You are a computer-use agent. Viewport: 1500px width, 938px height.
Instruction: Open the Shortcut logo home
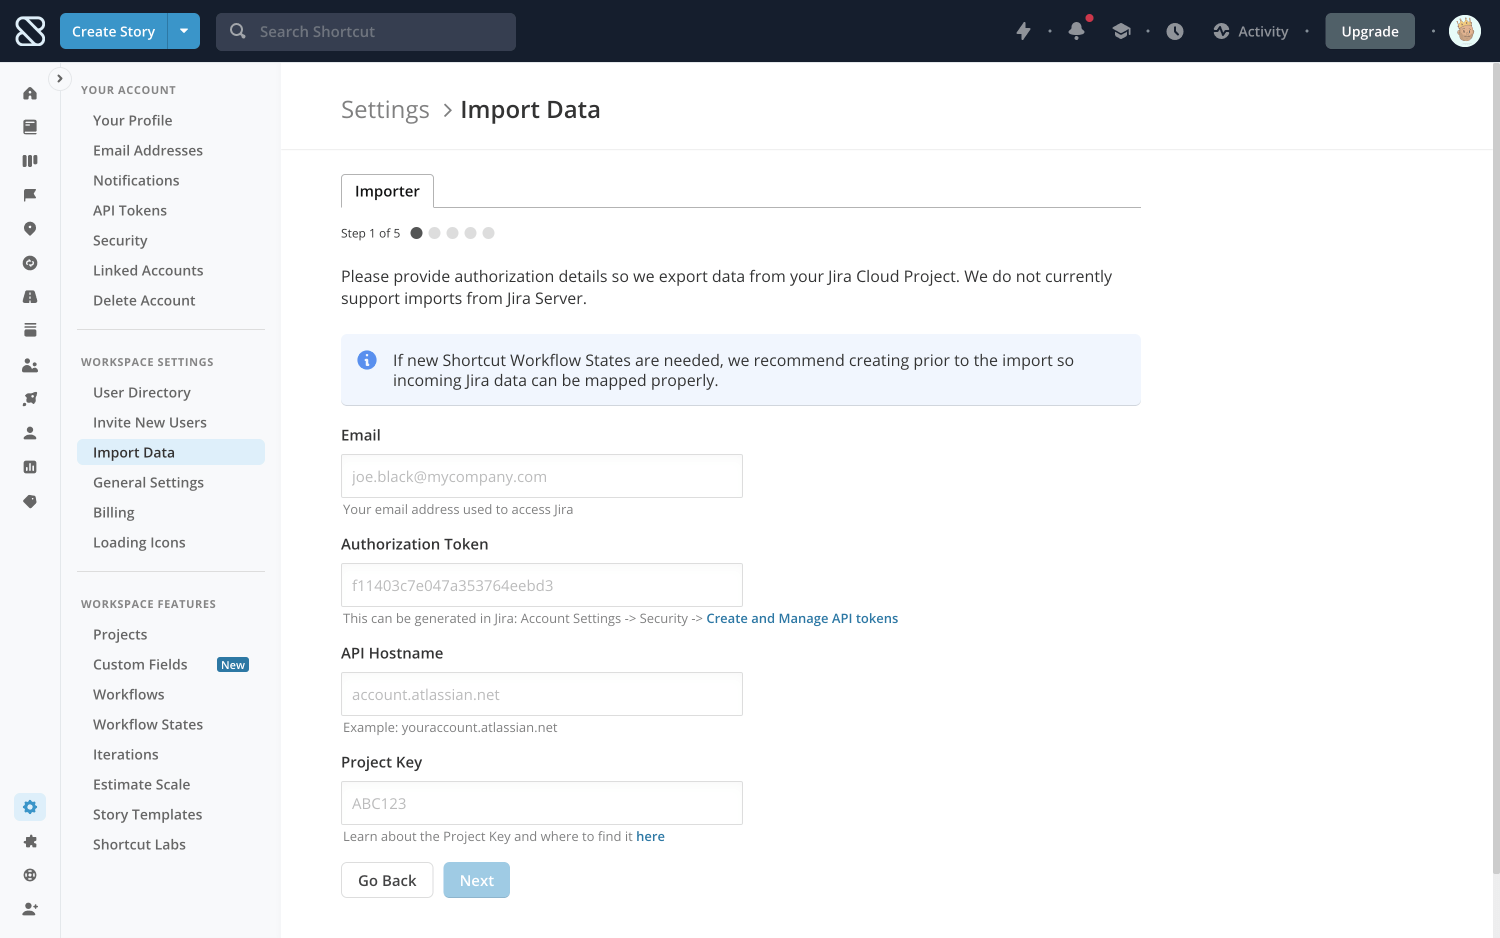pyautogui.click(x=30, y=31)
